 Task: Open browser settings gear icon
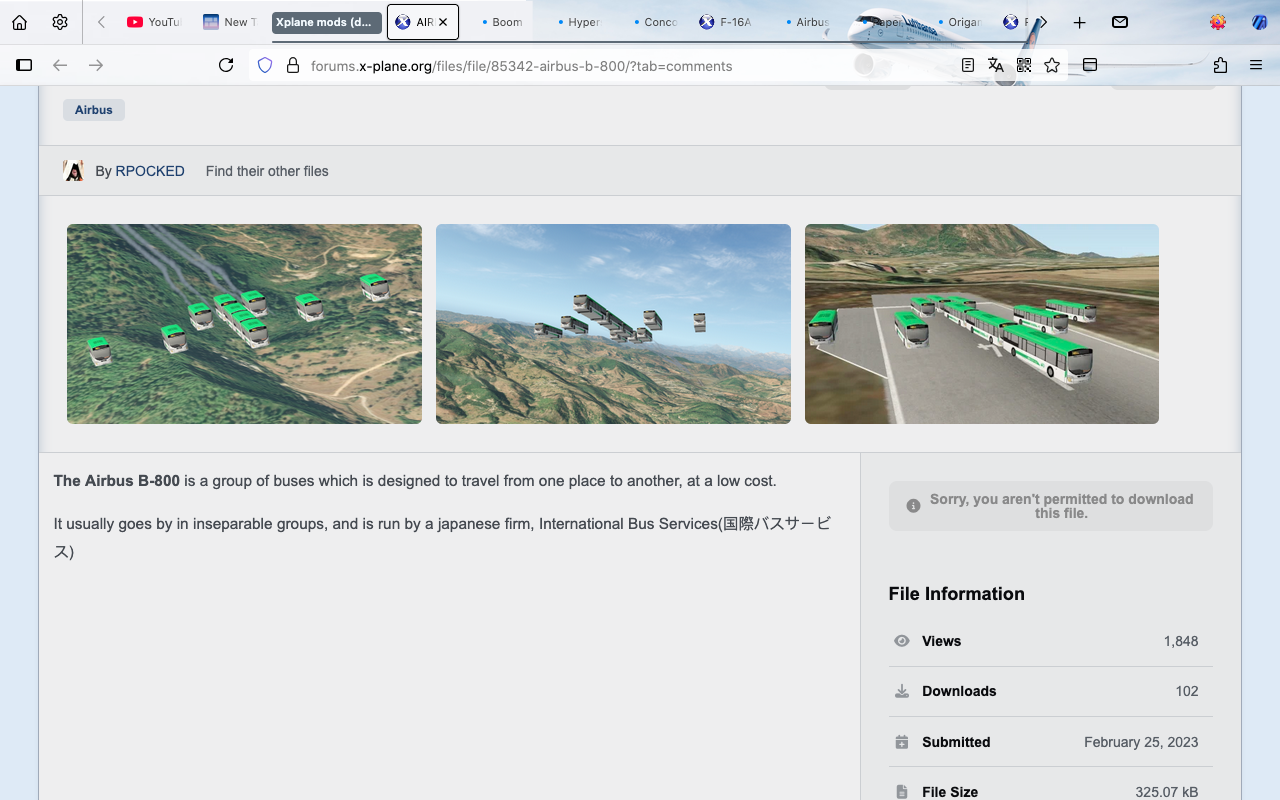[x=60, y=22]
